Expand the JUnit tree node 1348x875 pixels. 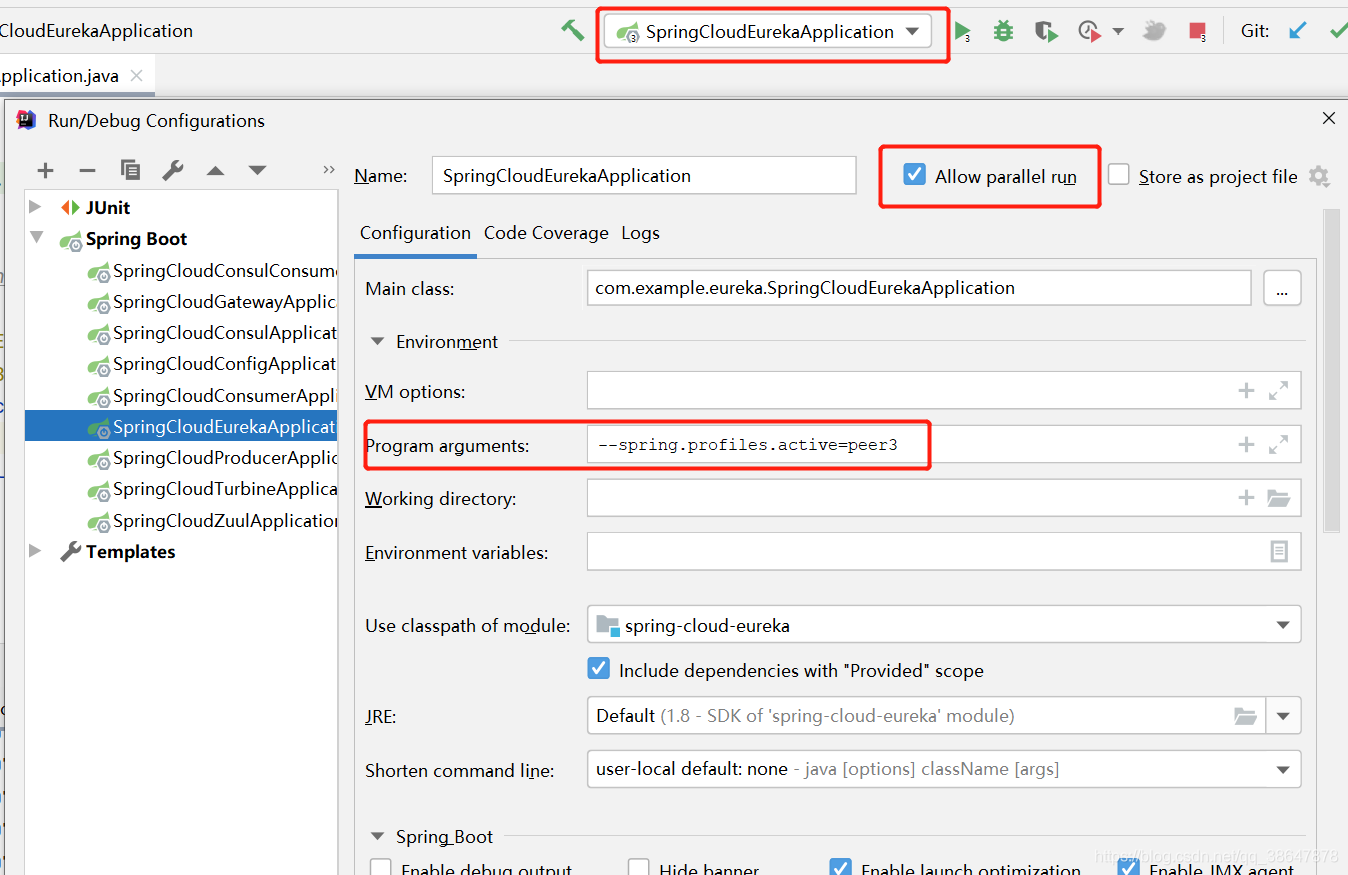pos(36,207)
